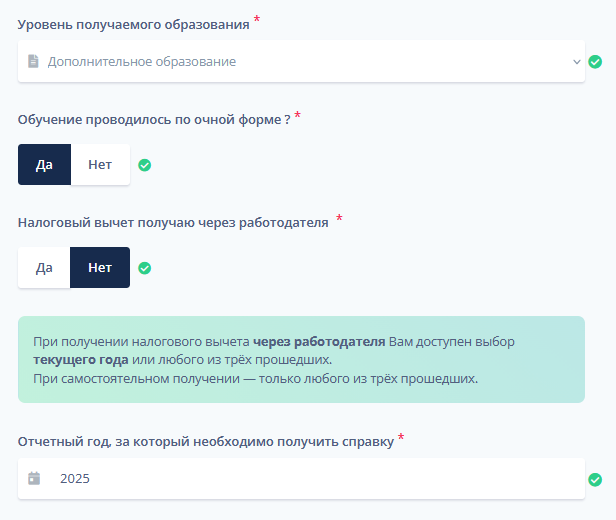The height and width of the screenshot is (520, 616).
Task: Choose 'Да' for tax deduction via employer
Action: tap(44, 268)
